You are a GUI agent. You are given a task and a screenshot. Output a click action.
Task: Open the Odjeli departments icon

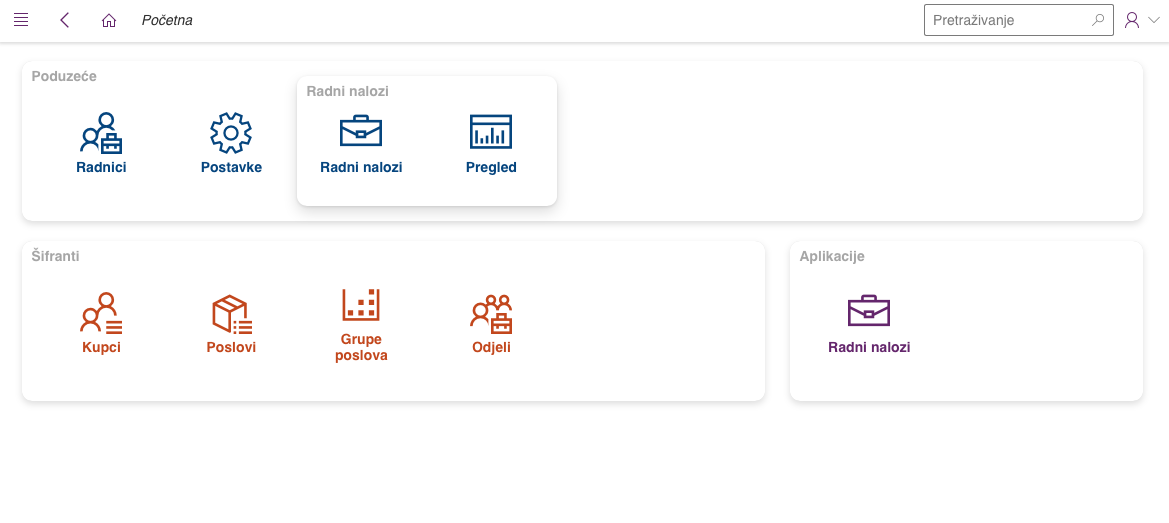click(x=491, y=313)
